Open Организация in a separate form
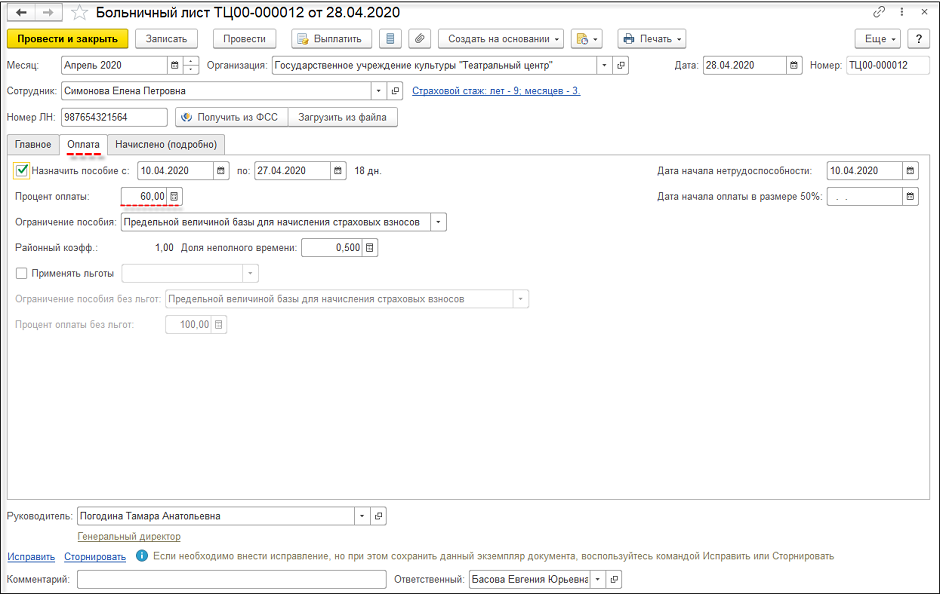Image resolution: width=940 pixels, height=594 pixels. coord(620,65)
